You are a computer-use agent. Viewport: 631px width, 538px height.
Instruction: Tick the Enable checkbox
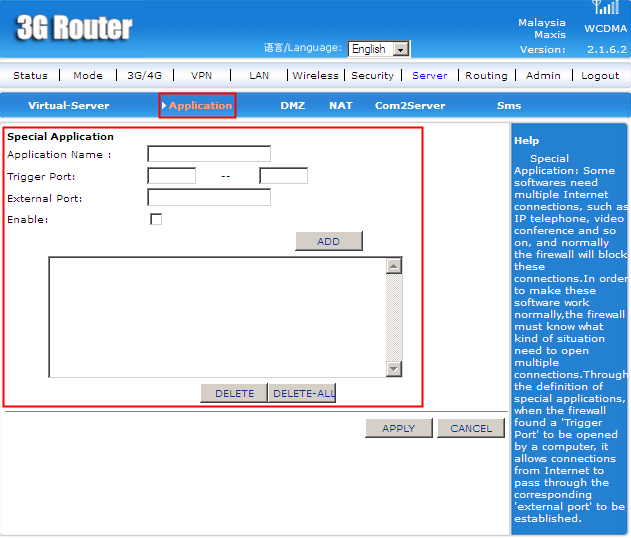pyautogui.click(x=155, y=219)
